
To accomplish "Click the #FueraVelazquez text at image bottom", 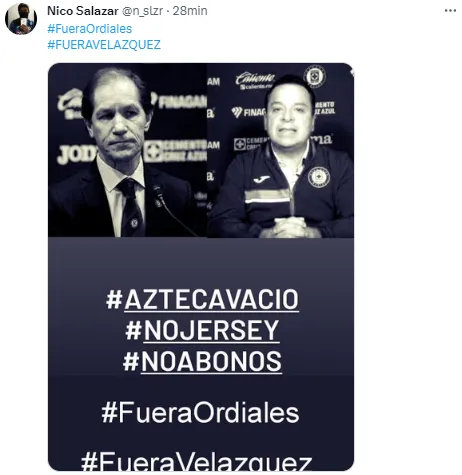I will point(197,461).
